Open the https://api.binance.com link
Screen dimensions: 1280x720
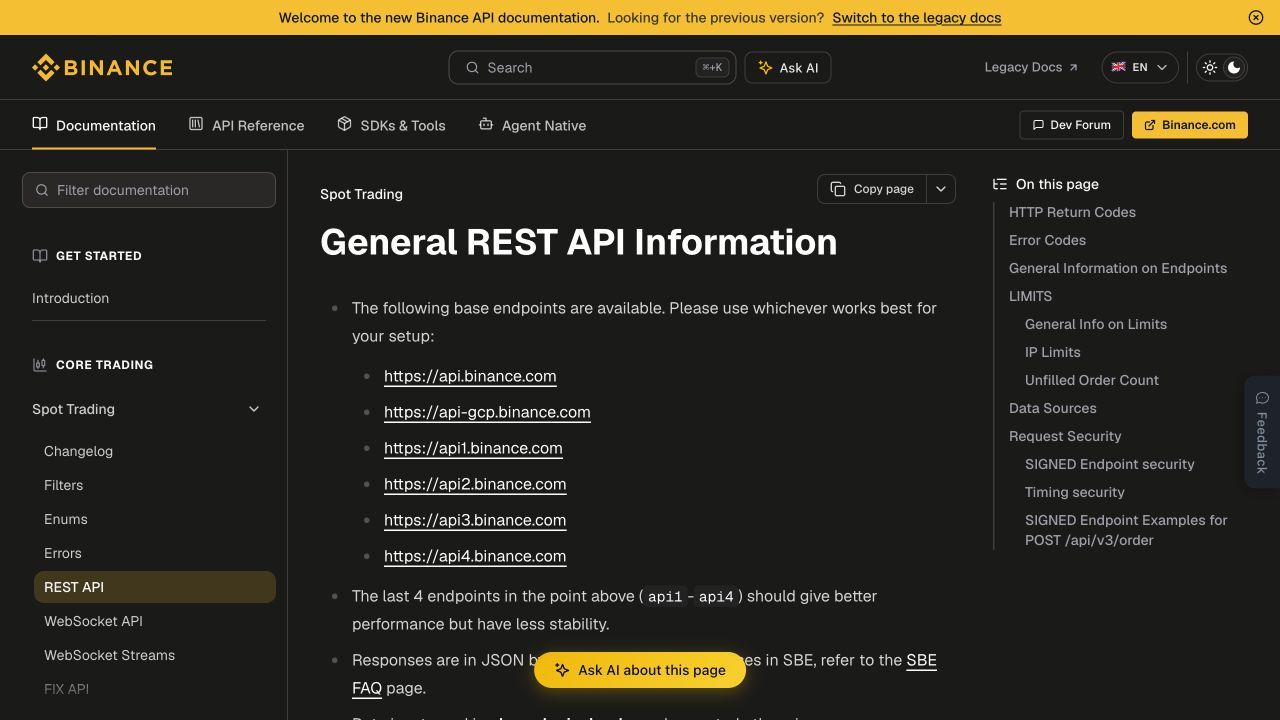470,376
